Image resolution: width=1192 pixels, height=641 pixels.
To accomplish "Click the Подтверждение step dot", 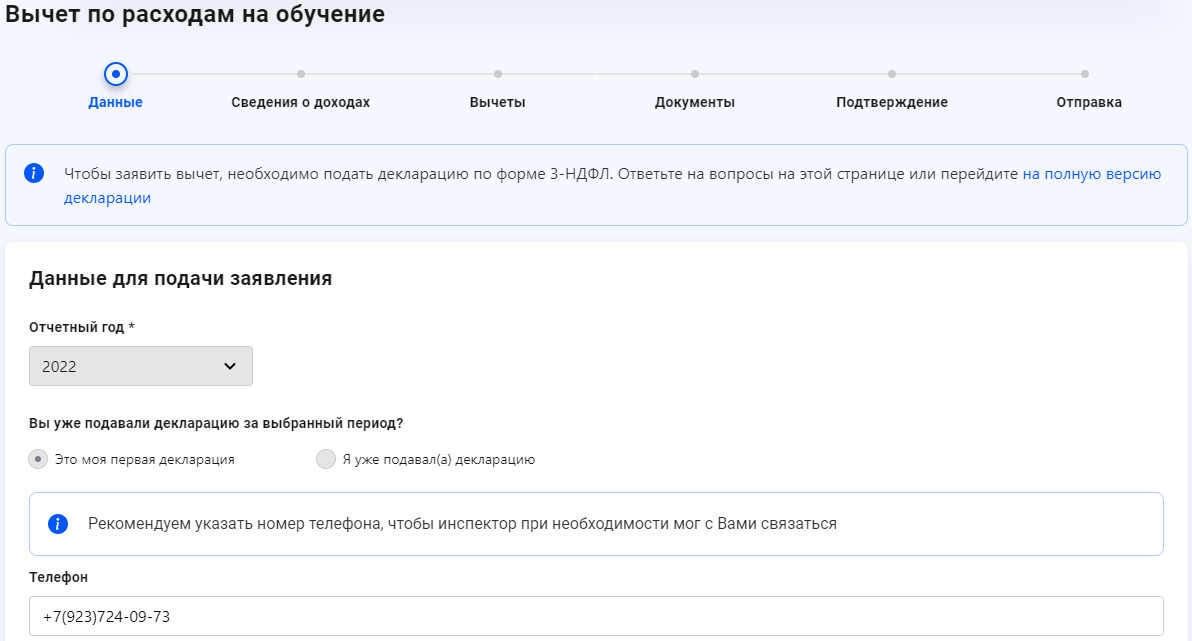I will coord(892,74).
